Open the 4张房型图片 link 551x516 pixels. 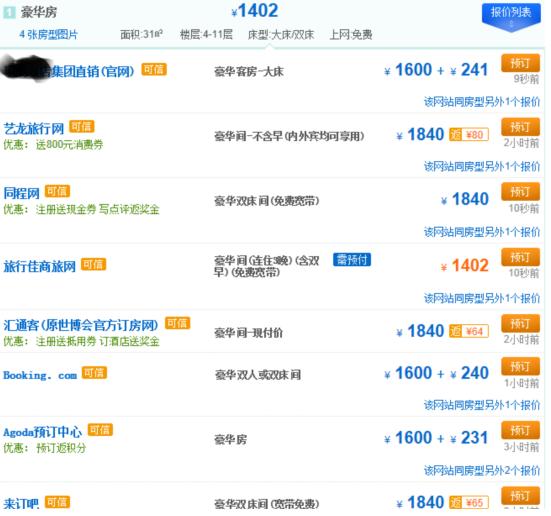coord(48,34)
